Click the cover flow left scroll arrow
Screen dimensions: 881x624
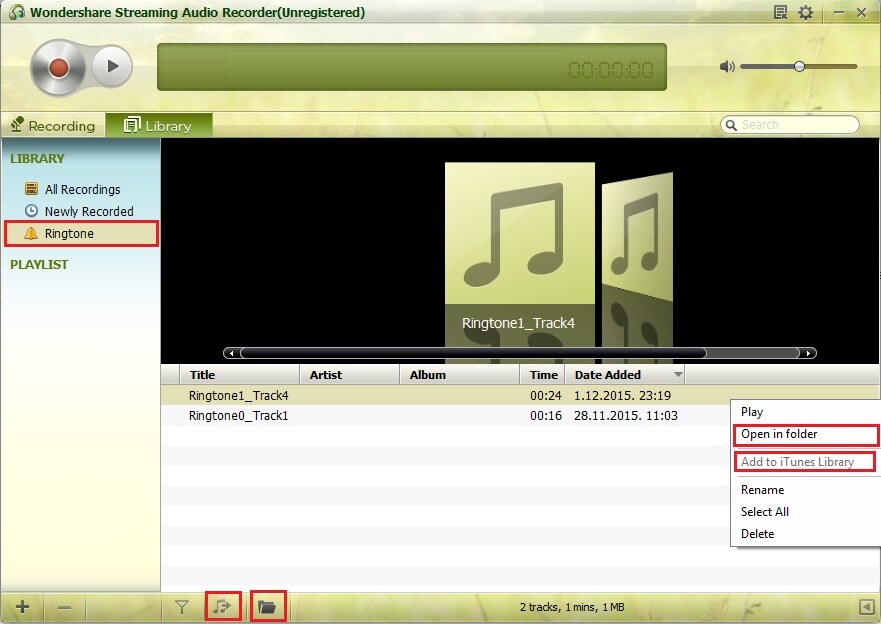coord(231,353)
